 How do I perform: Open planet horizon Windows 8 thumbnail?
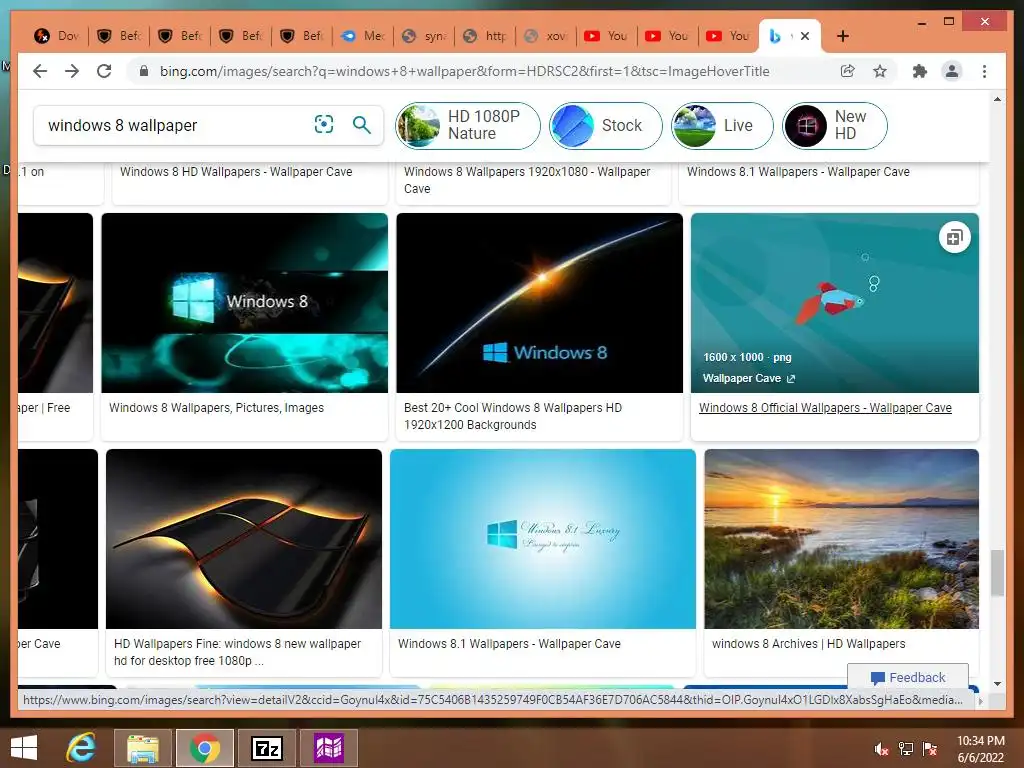pyautogui.click(x=539, y=303)
